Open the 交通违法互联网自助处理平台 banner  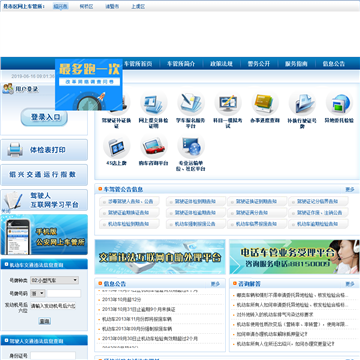coord(160,257)
